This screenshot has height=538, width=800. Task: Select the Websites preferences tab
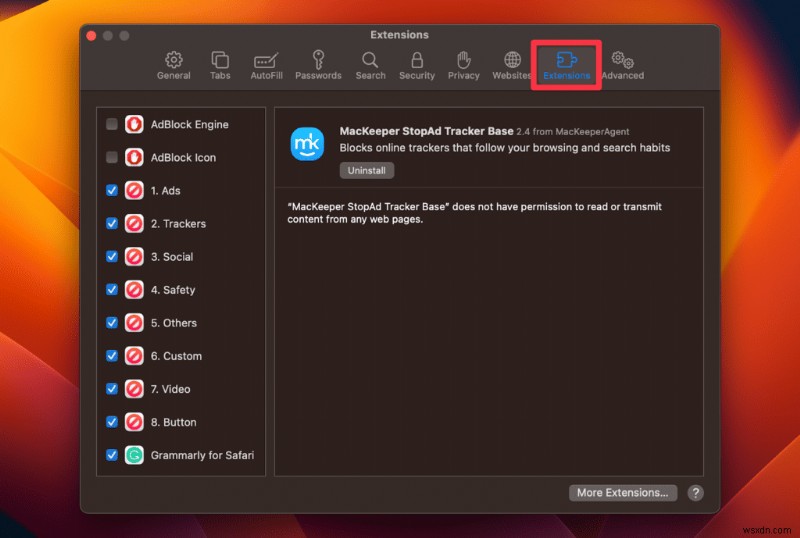[x=511, y=65]
